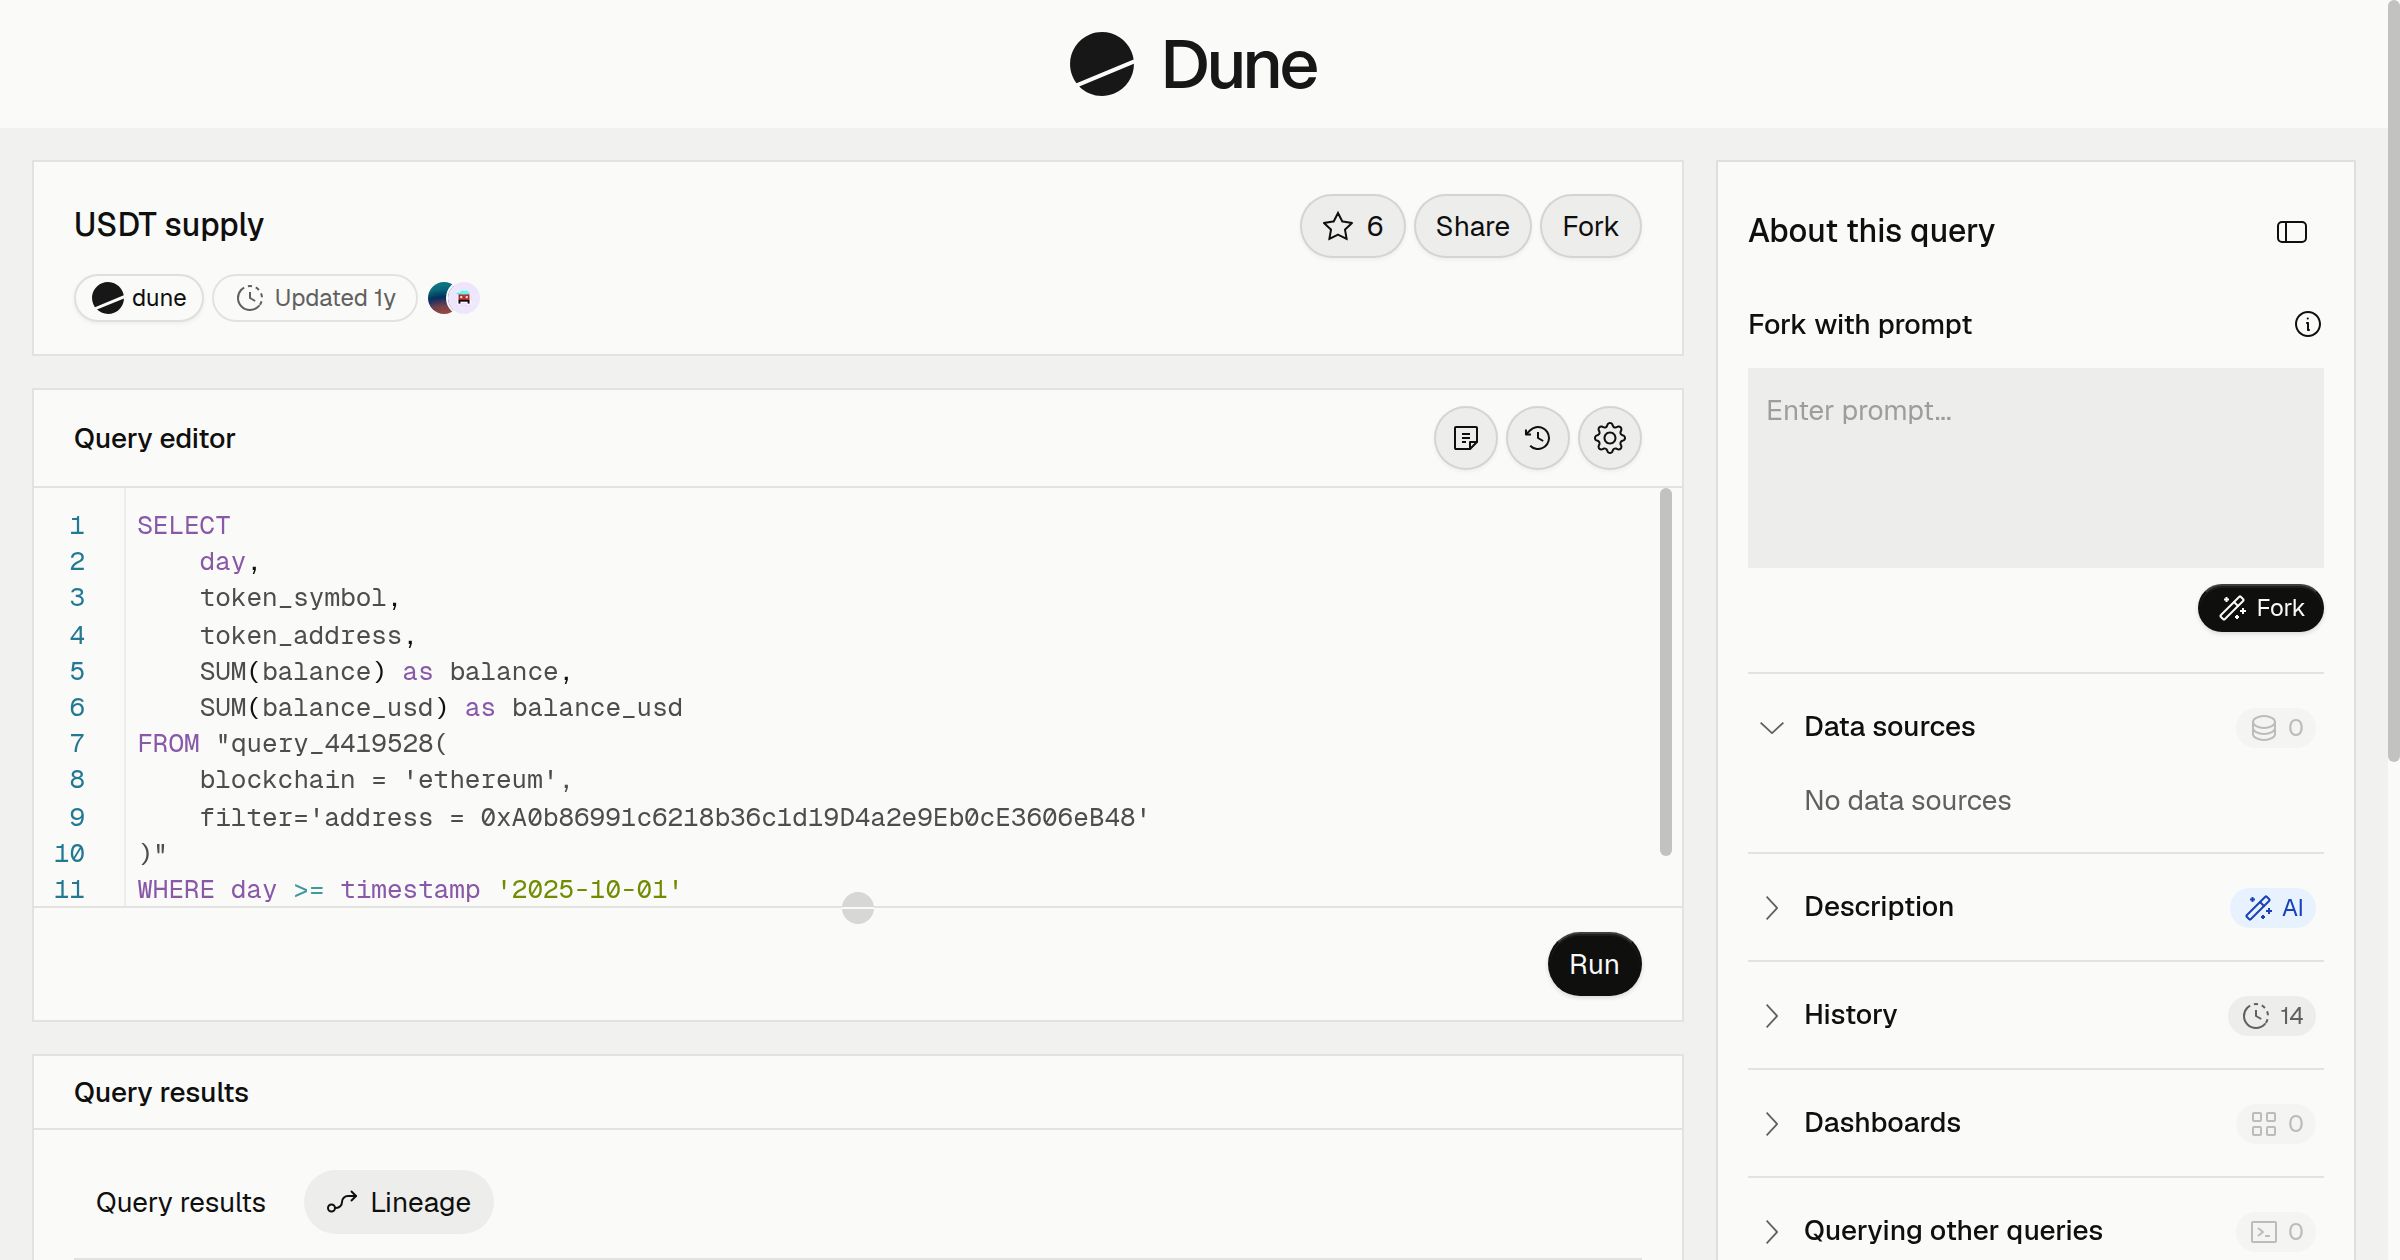The image size is (2400, 1260).
Task: Expand Querying other queries section
Action: [x=1771, y=1231]
